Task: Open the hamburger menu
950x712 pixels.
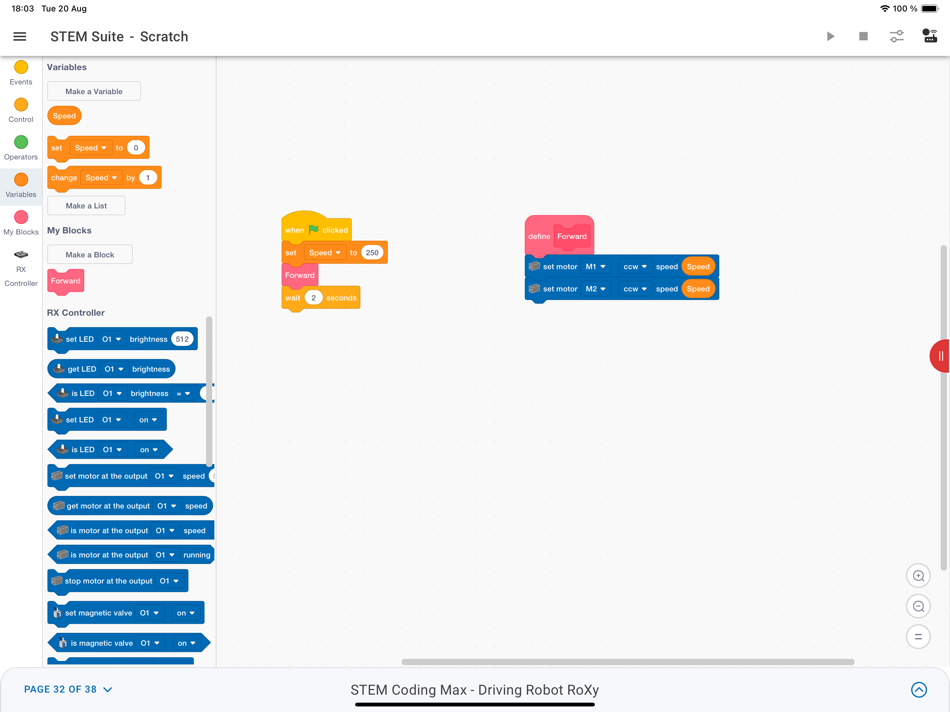Action: point(19,36)
